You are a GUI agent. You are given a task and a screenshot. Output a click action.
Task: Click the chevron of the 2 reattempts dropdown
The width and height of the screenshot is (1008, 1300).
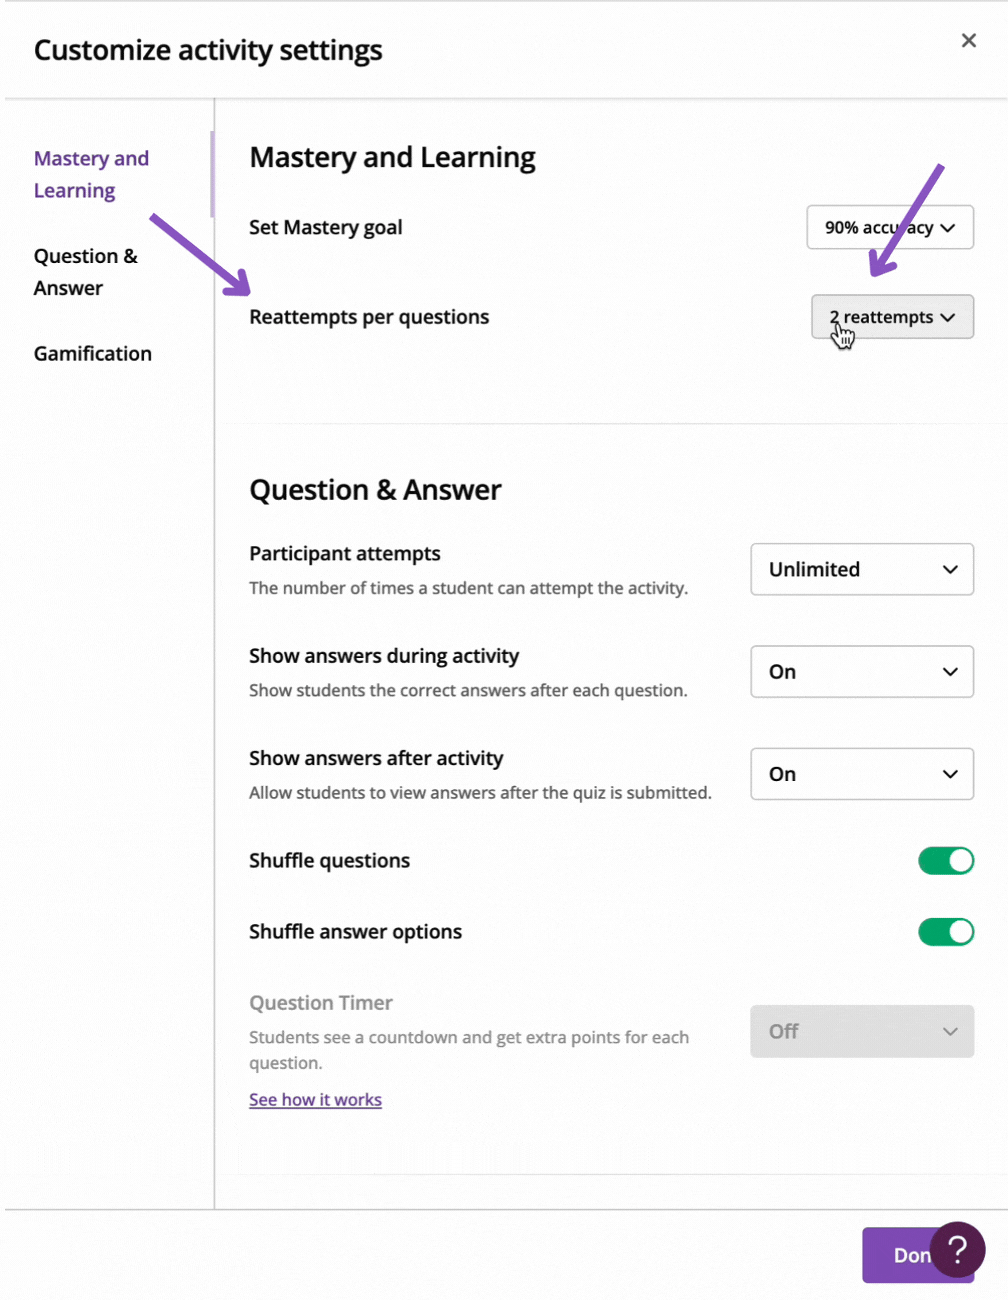pyautogui.click(x=948, y=317)
